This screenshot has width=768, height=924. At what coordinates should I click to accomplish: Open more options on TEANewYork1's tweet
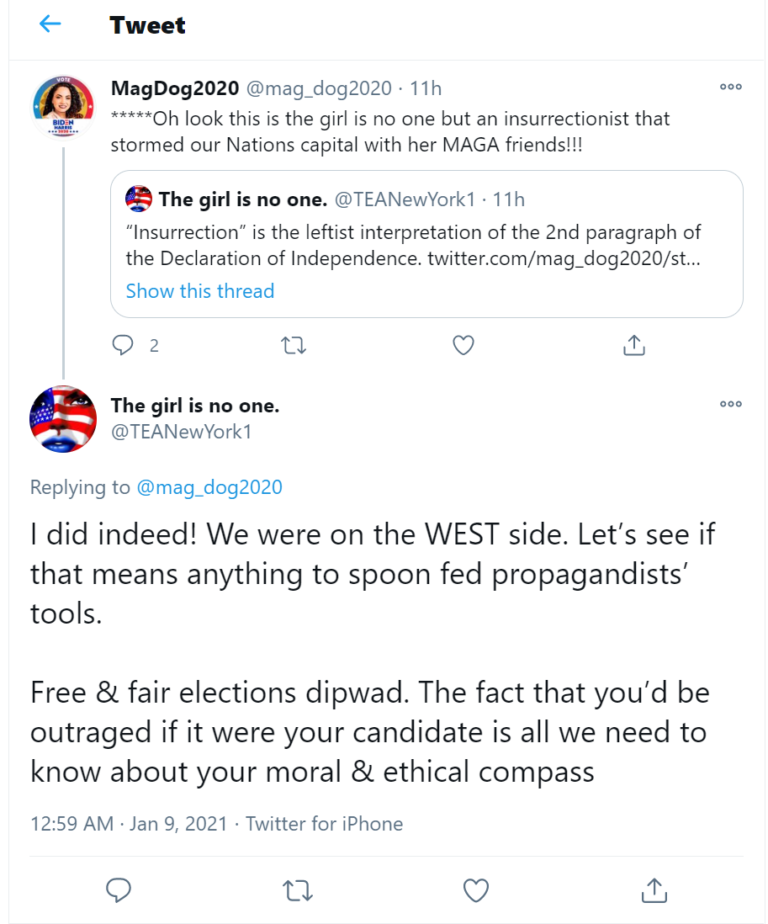point(731,404)
